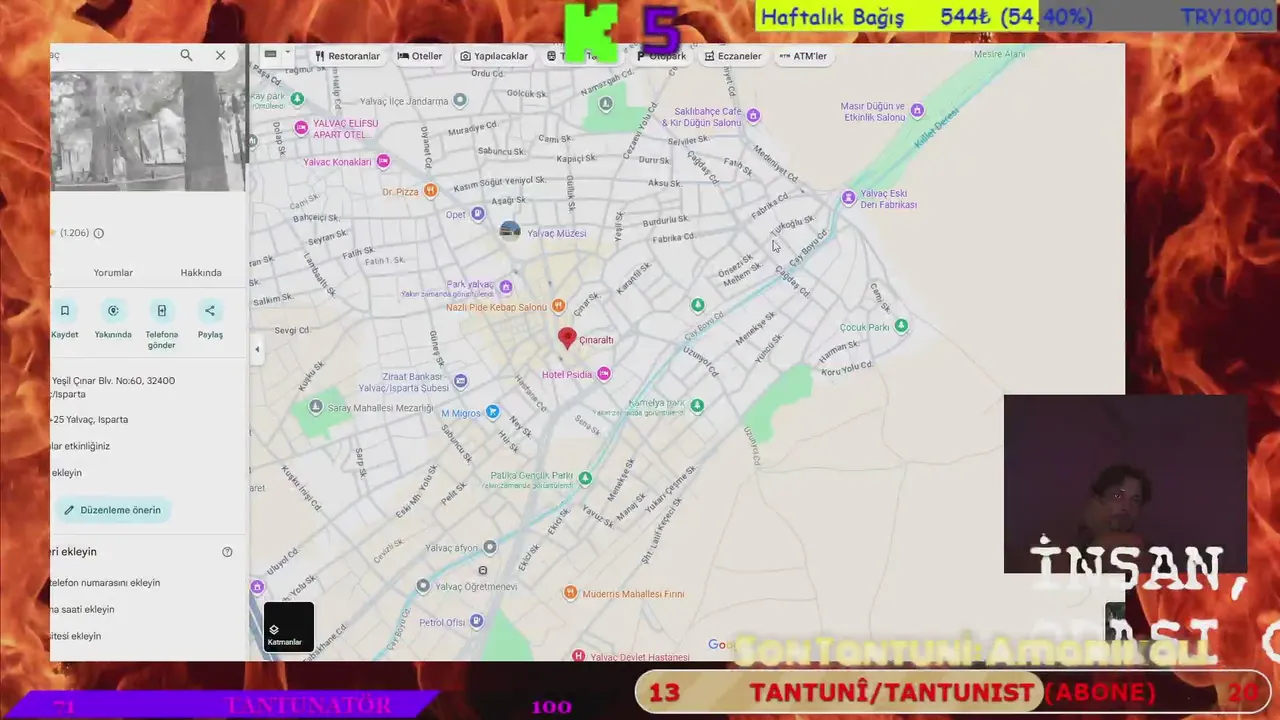Click the webcam overlay thumbnail

click(1125, 484)
